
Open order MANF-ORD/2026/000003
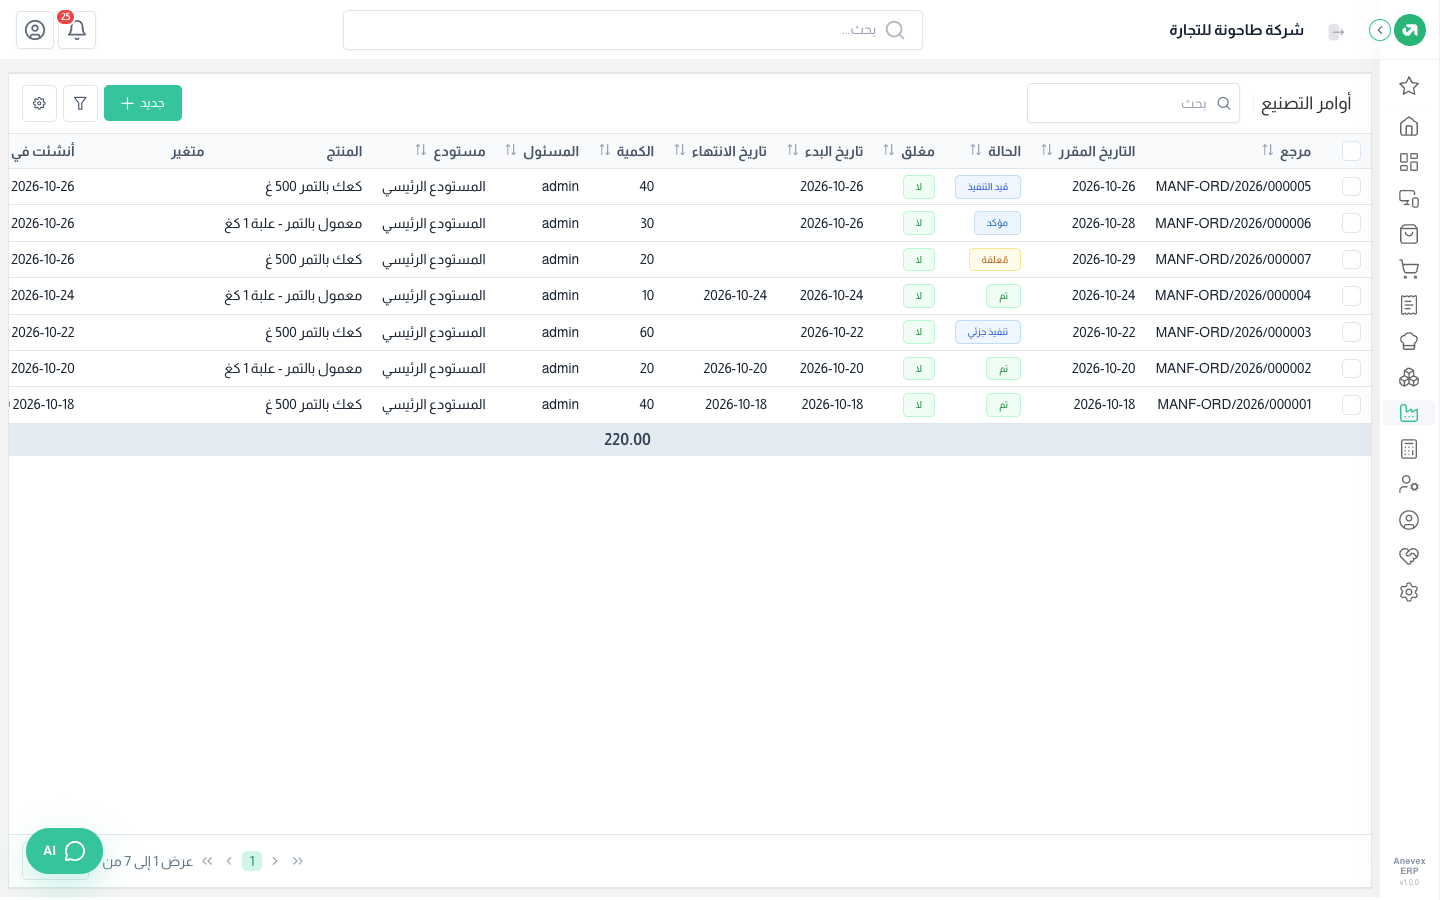coord(1233,332)
